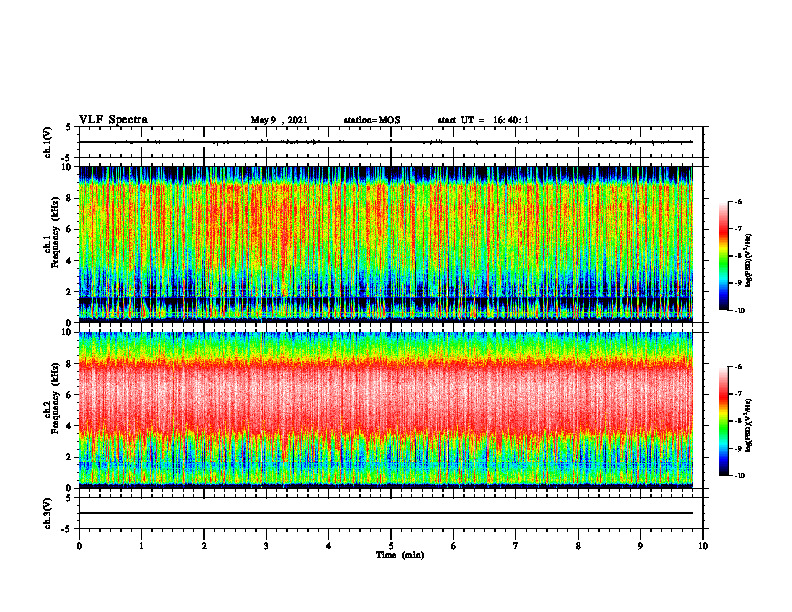
Task: Click the ch.1 color bar "-6" label
Action: pyautogui.click(x=739, y=202)
